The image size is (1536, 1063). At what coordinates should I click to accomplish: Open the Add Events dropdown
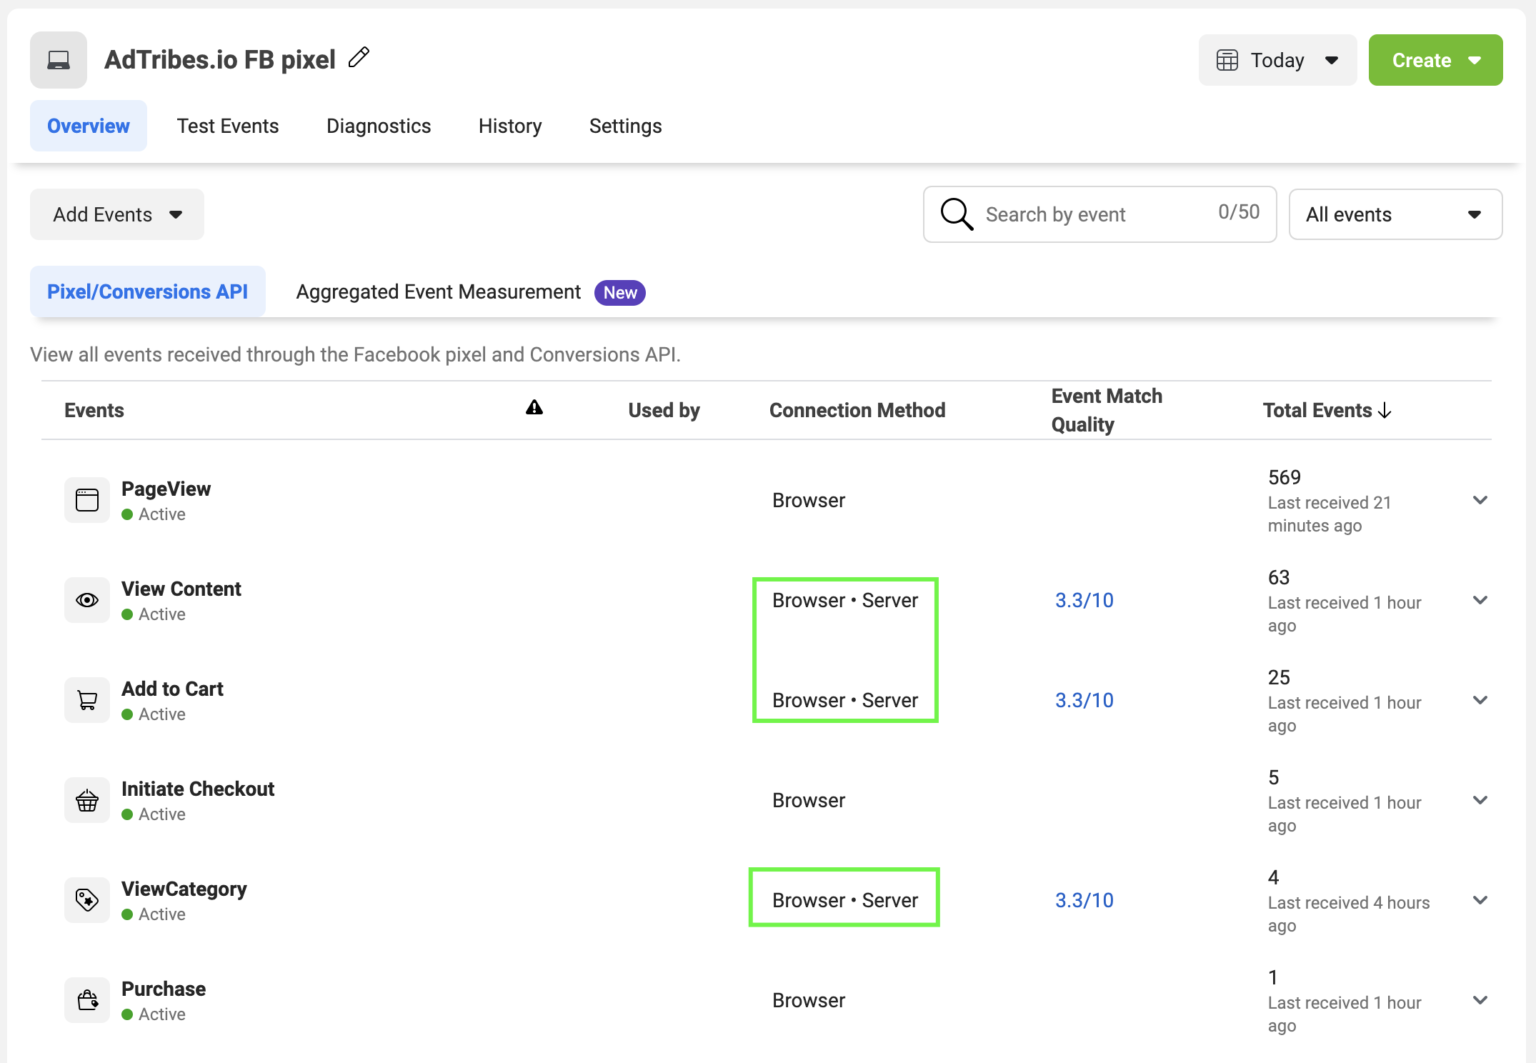click(x=116, y=214)
